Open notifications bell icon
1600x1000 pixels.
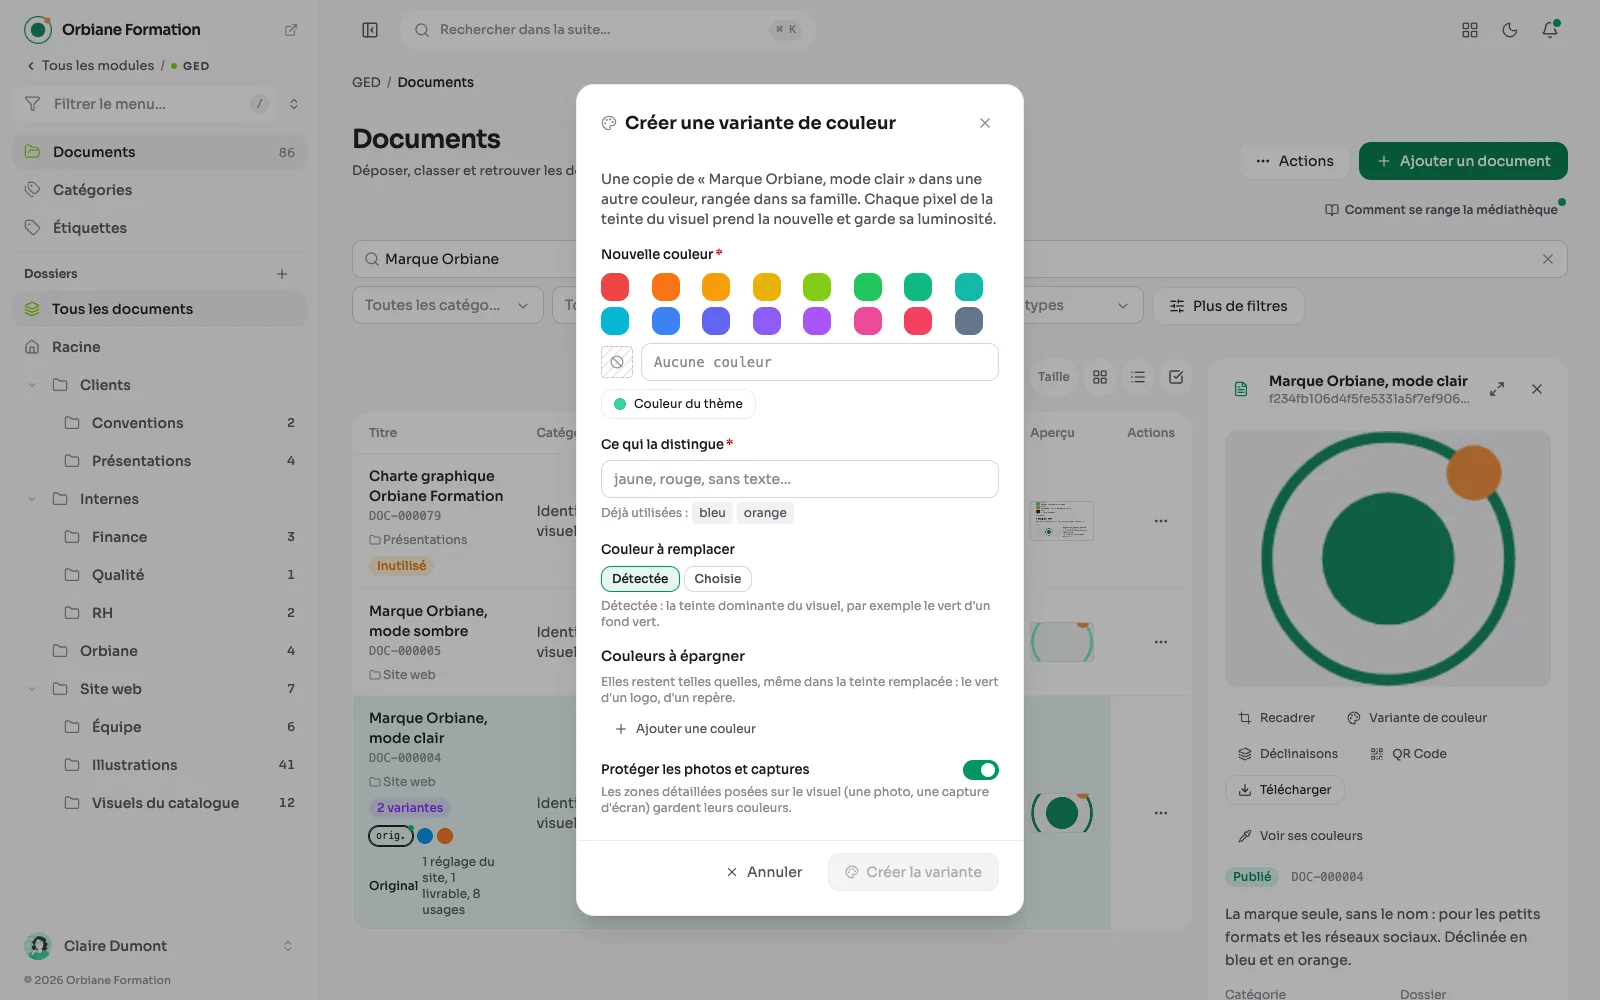coord(1550,30)
